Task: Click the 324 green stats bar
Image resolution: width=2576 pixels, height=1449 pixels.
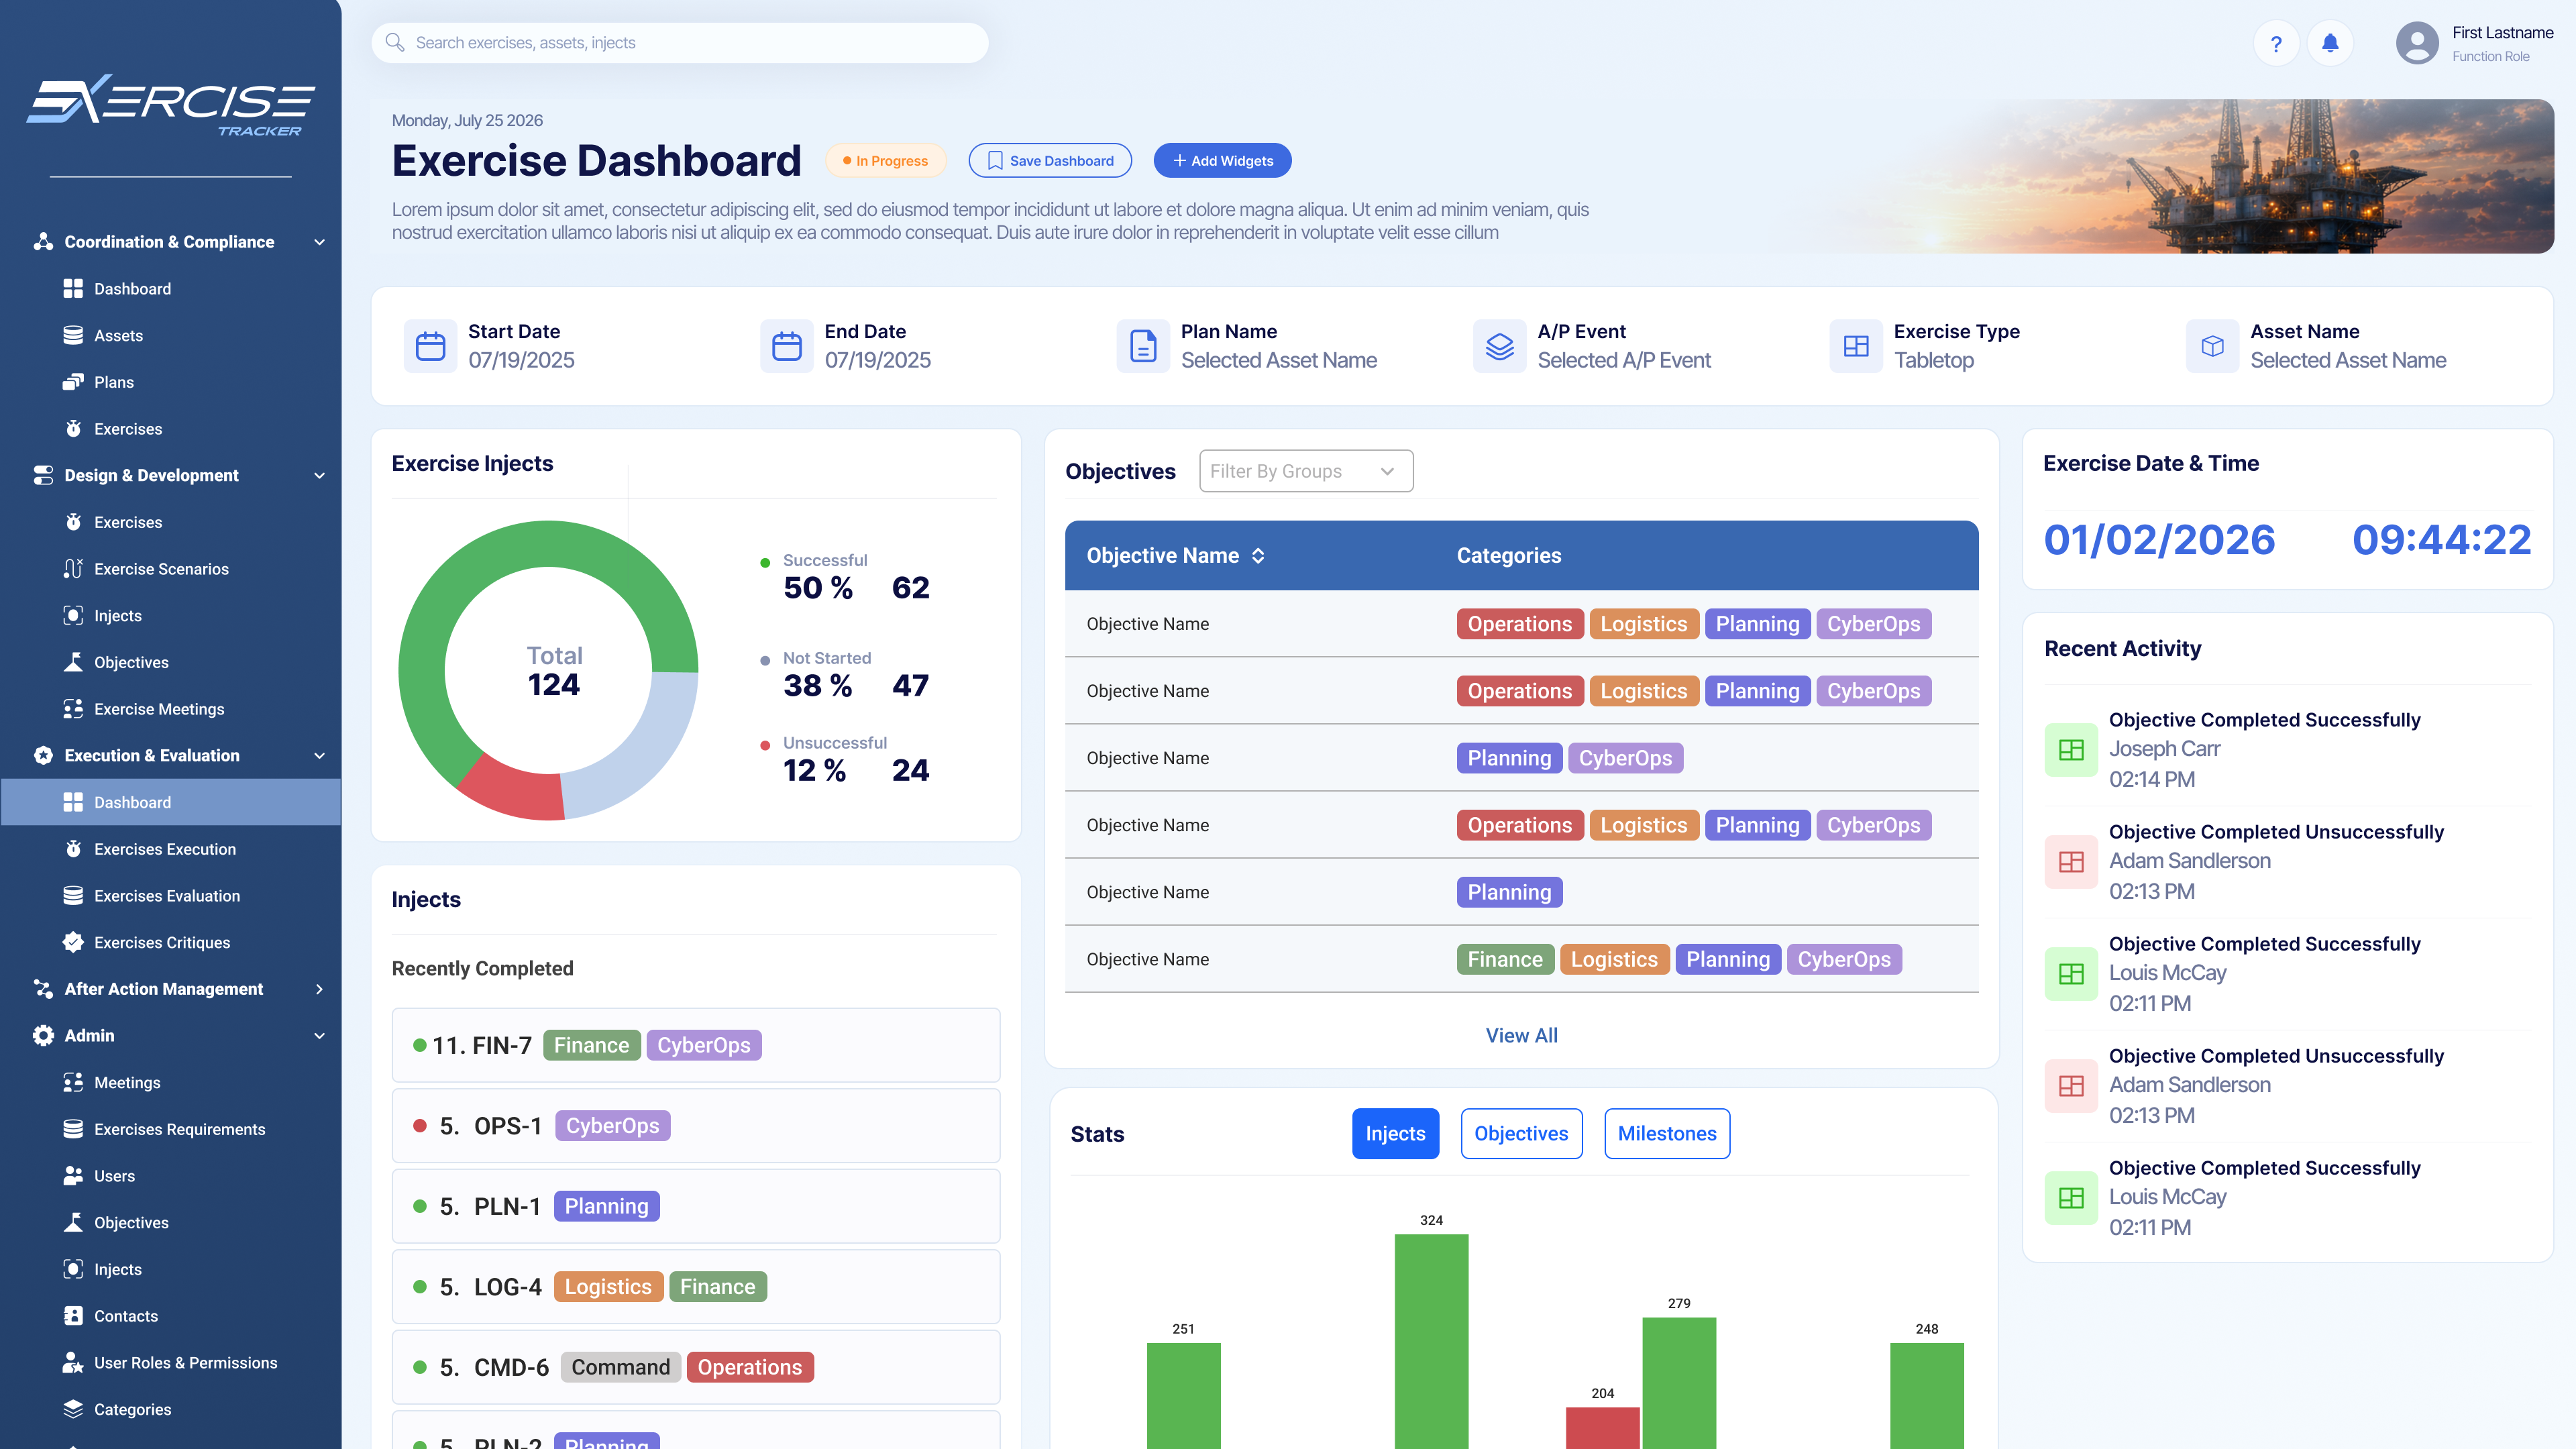Action: pos(1431,1340)
